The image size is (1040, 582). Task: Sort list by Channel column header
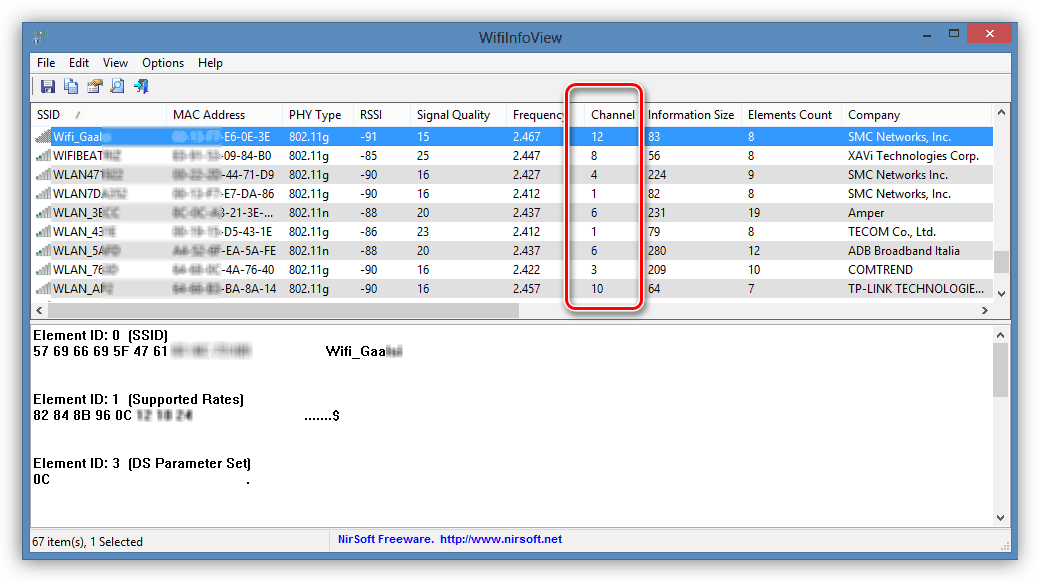coord(612,115)
